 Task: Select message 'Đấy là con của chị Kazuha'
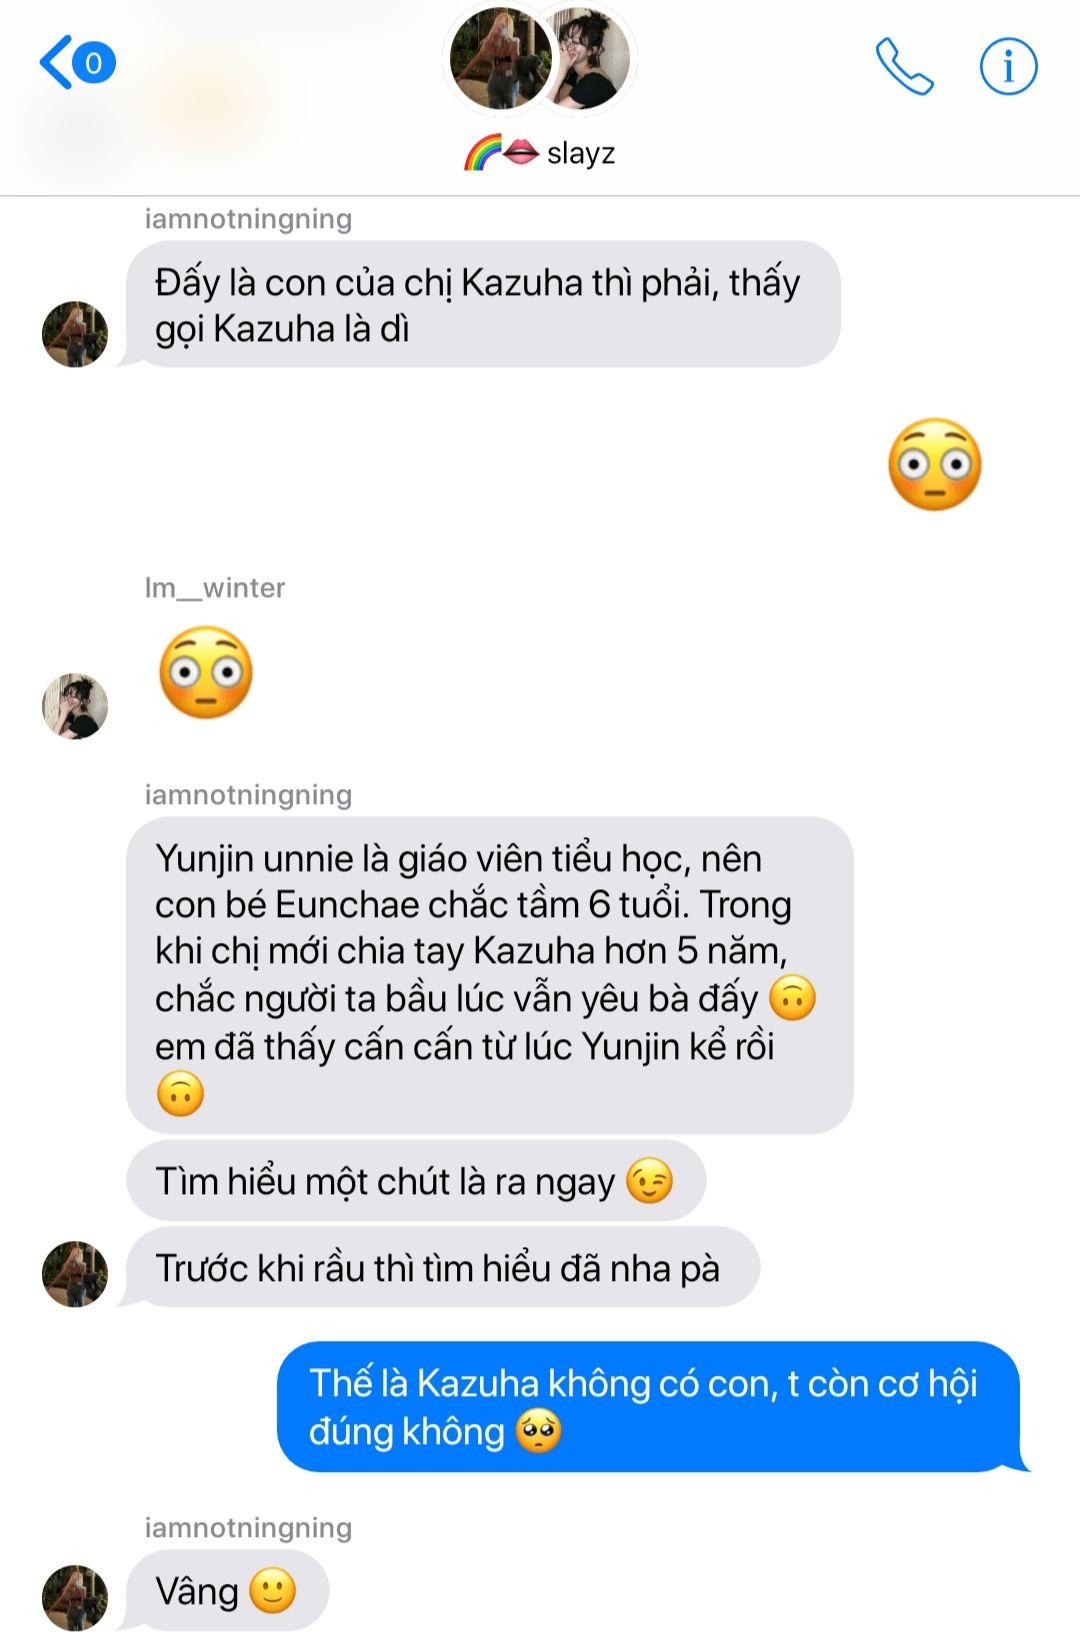pyautogui.click(x=483, y=304)
